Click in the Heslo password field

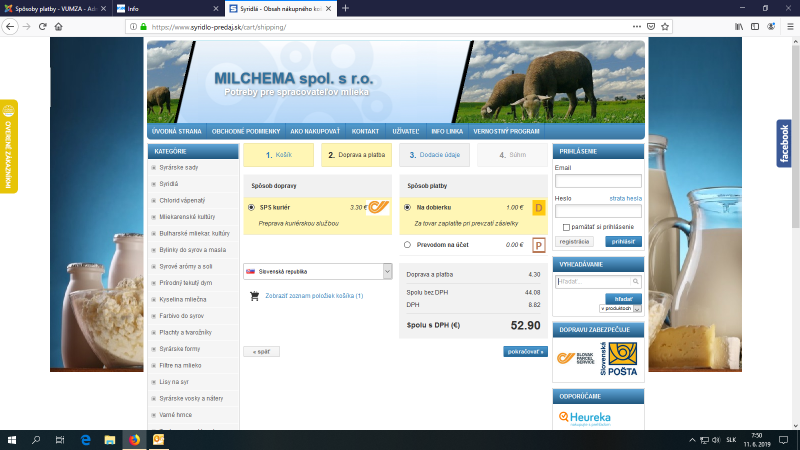point(598,211)
